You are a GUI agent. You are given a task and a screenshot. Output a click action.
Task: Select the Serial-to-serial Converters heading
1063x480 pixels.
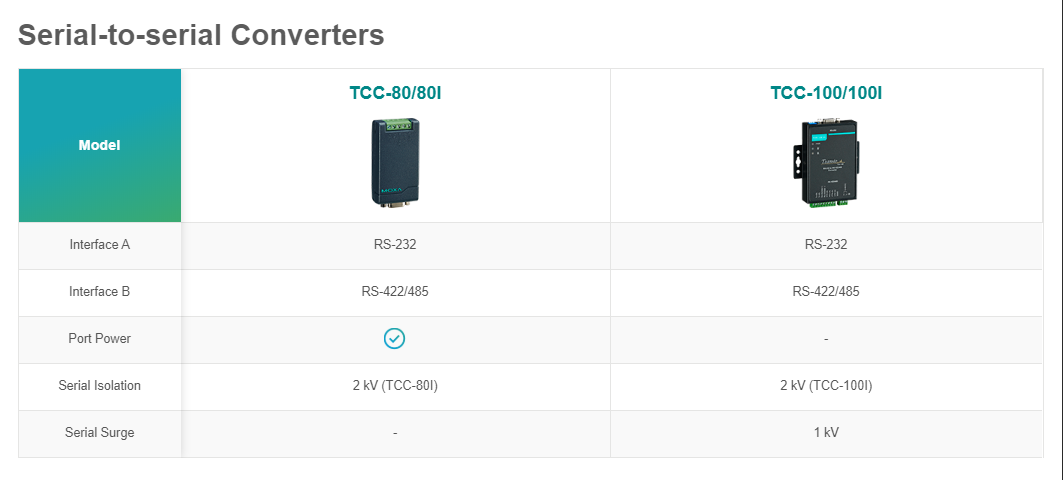[201, 35]
